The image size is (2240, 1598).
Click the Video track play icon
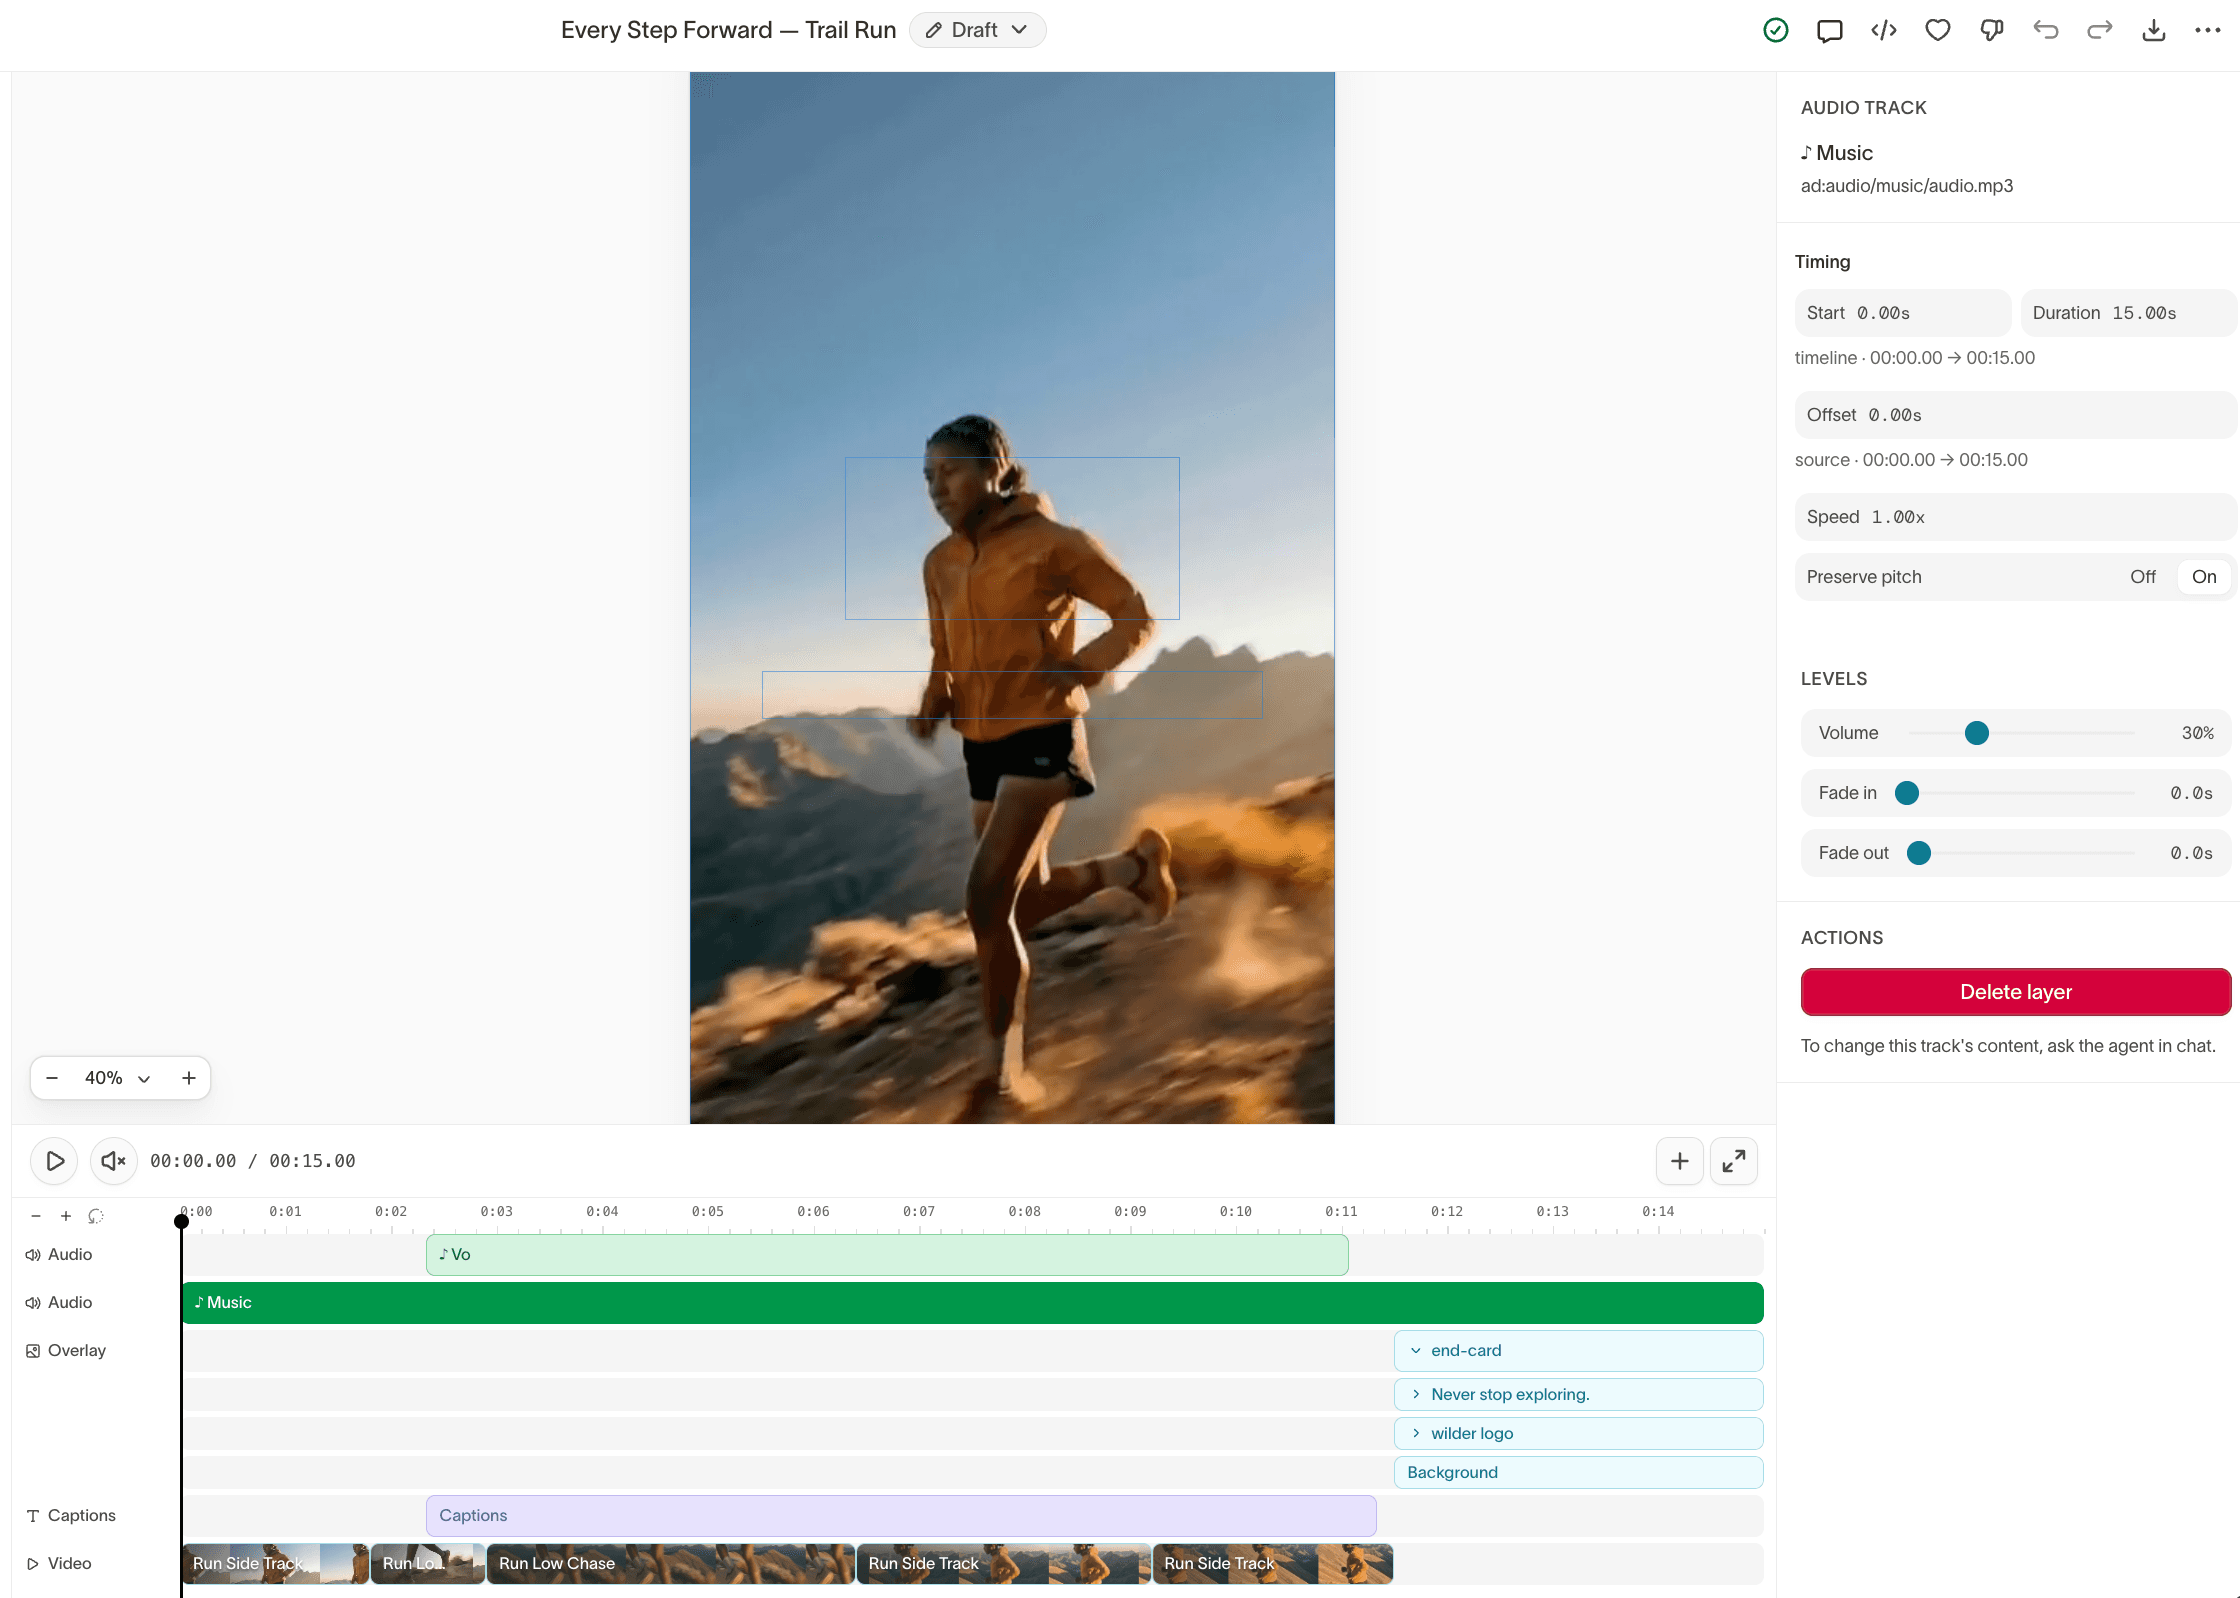33,1564
